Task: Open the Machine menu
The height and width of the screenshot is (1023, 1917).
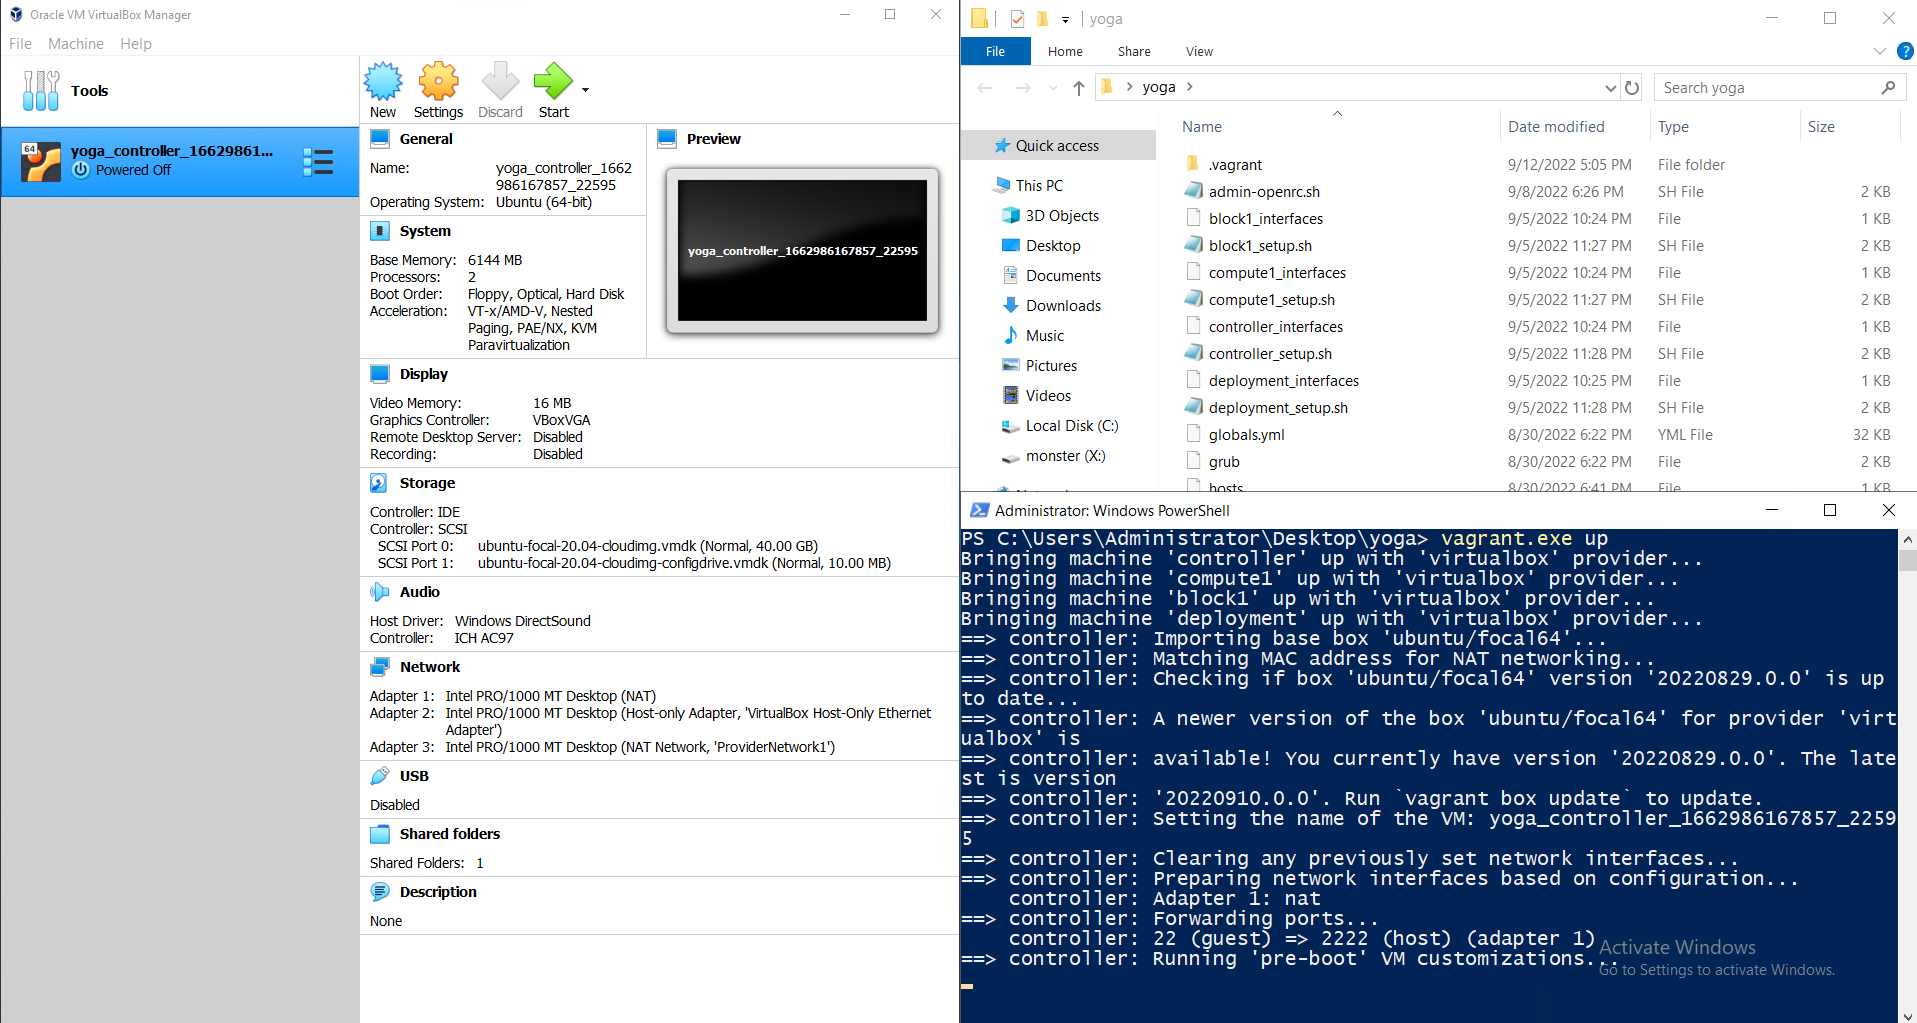Action: pos(76,44)
